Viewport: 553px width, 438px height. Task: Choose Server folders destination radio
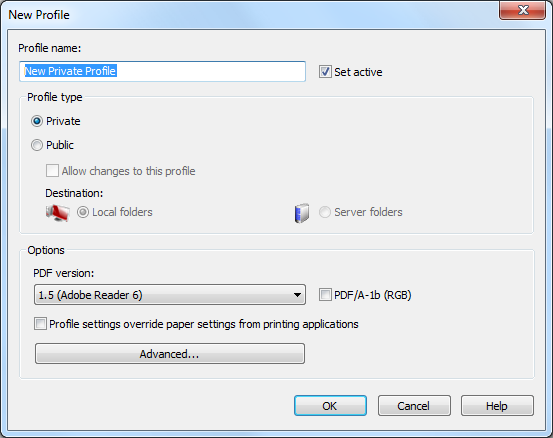[325, 212]
